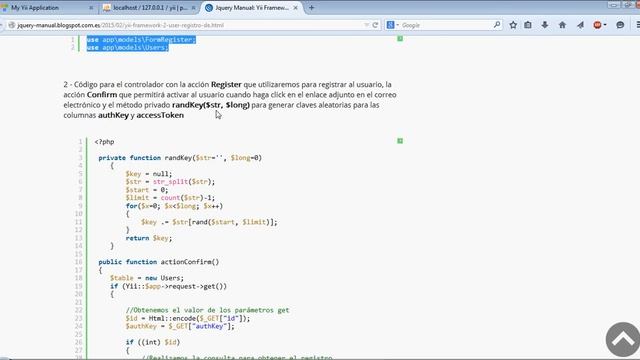Show bookmarks list icon

point(528,25)
